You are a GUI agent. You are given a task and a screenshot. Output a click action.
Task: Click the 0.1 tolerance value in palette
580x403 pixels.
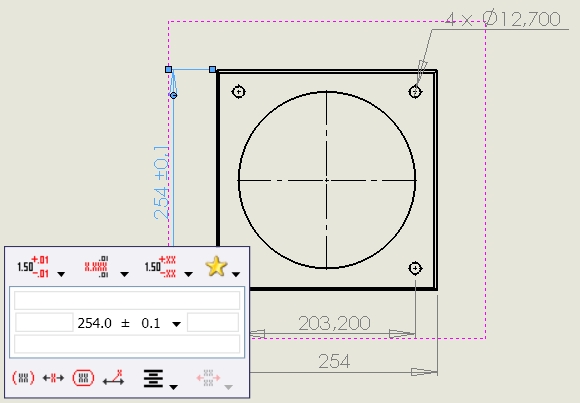151,323
